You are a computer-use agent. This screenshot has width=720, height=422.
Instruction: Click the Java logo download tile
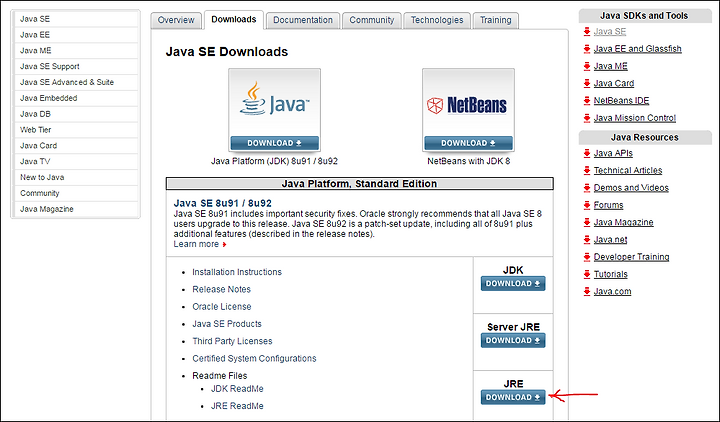pyautogui.click(x=275, y=110)
